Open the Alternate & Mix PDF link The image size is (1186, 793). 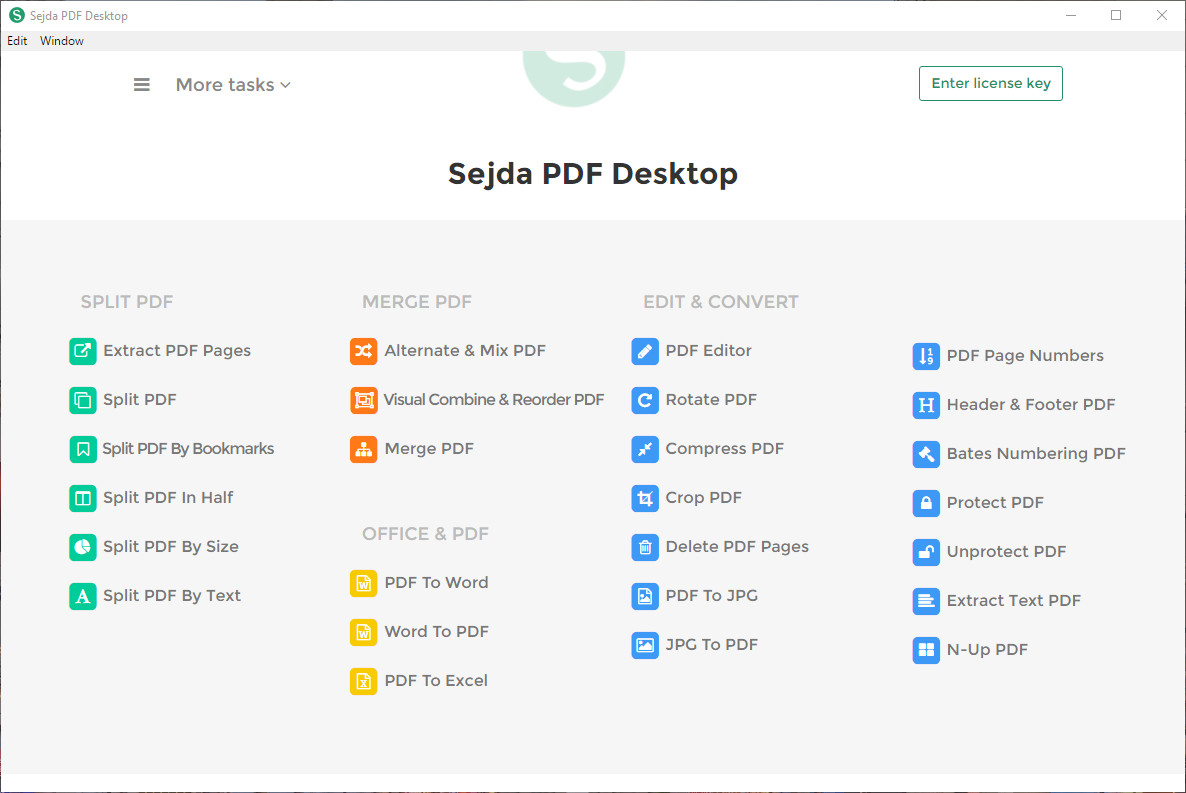pos(465,351)
